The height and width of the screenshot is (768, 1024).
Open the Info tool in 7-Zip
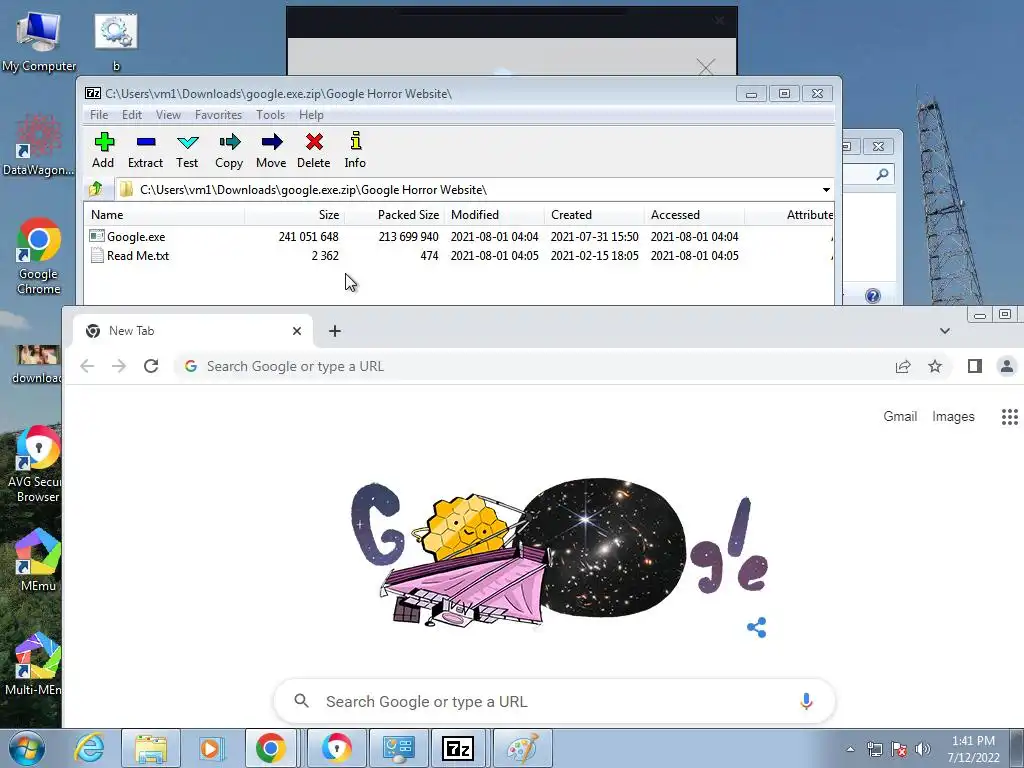point(355,150)
